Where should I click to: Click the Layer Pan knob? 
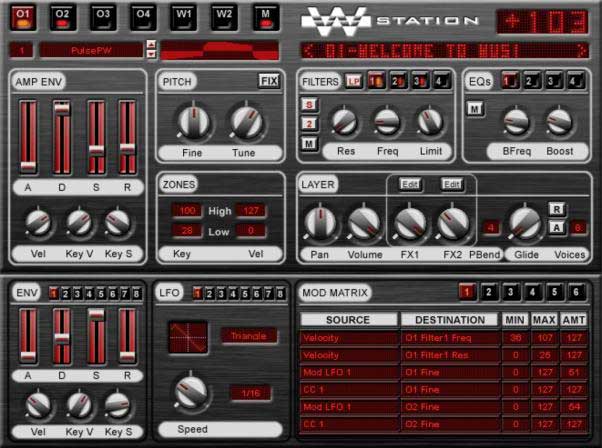coord(320,223)
